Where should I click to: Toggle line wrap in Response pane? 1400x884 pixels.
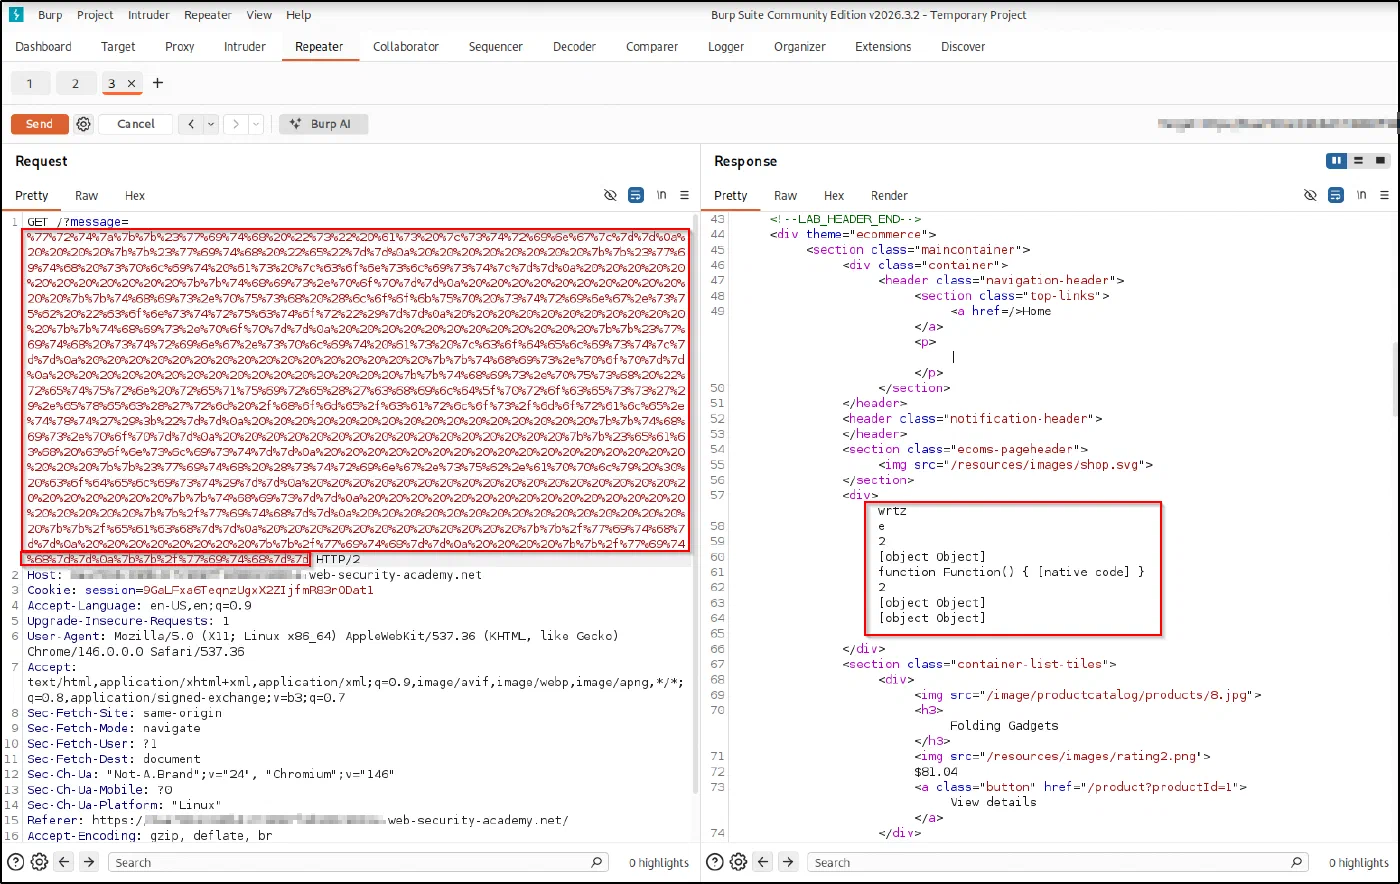point(1336,195)
